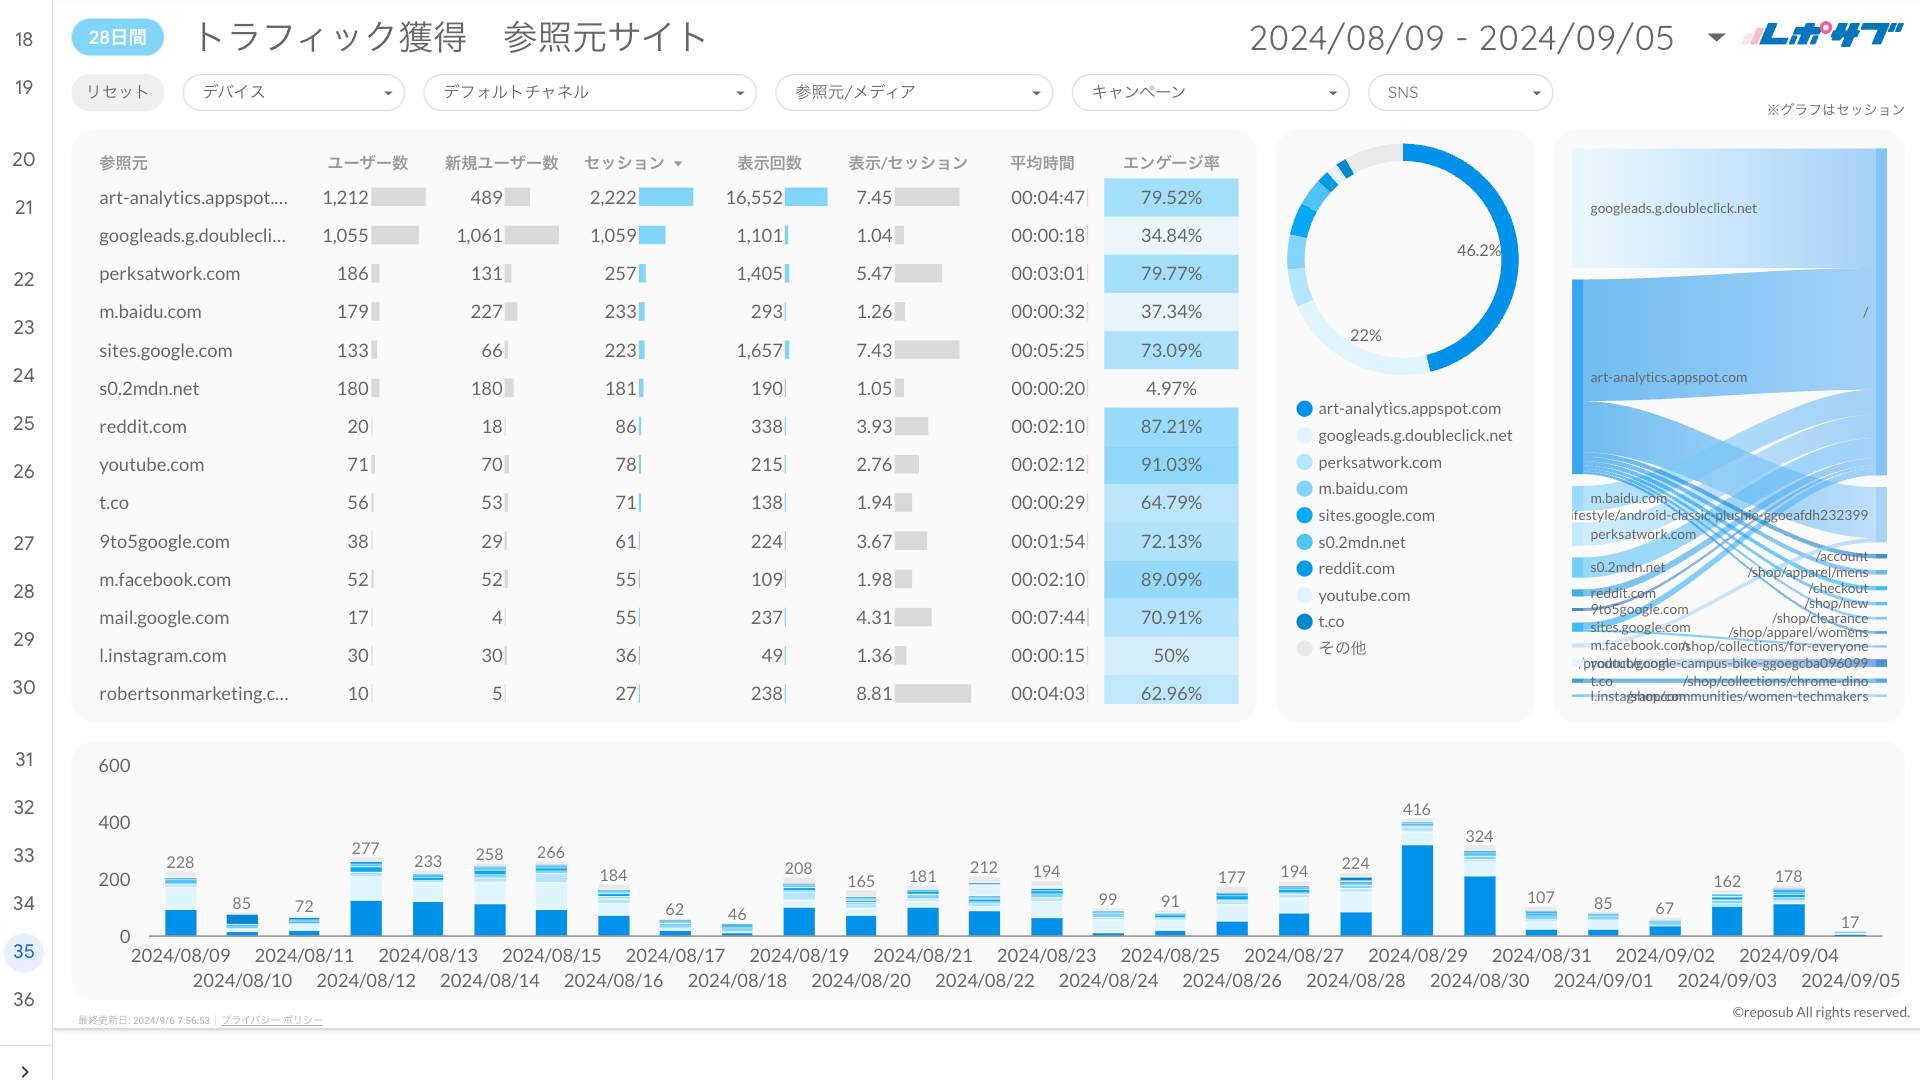Image resolution: width=1920 pixels, height=1080 pixels.
Task: Select page 35 in the left page list
Action: point(24,952)
